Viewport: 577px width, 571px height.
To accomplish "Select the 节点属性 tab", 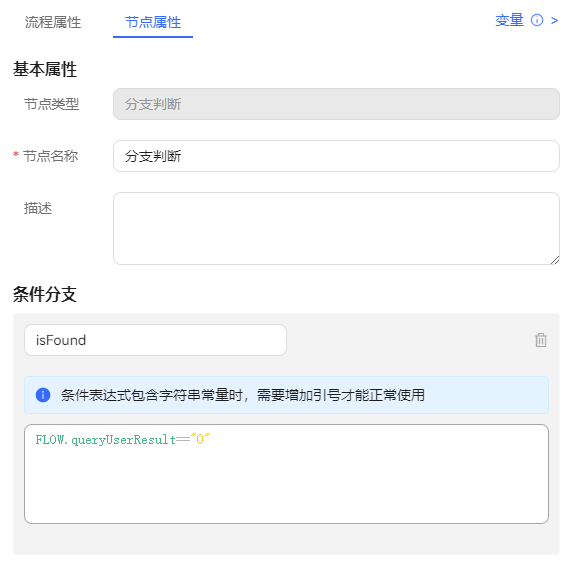I will tap(153, 22).
